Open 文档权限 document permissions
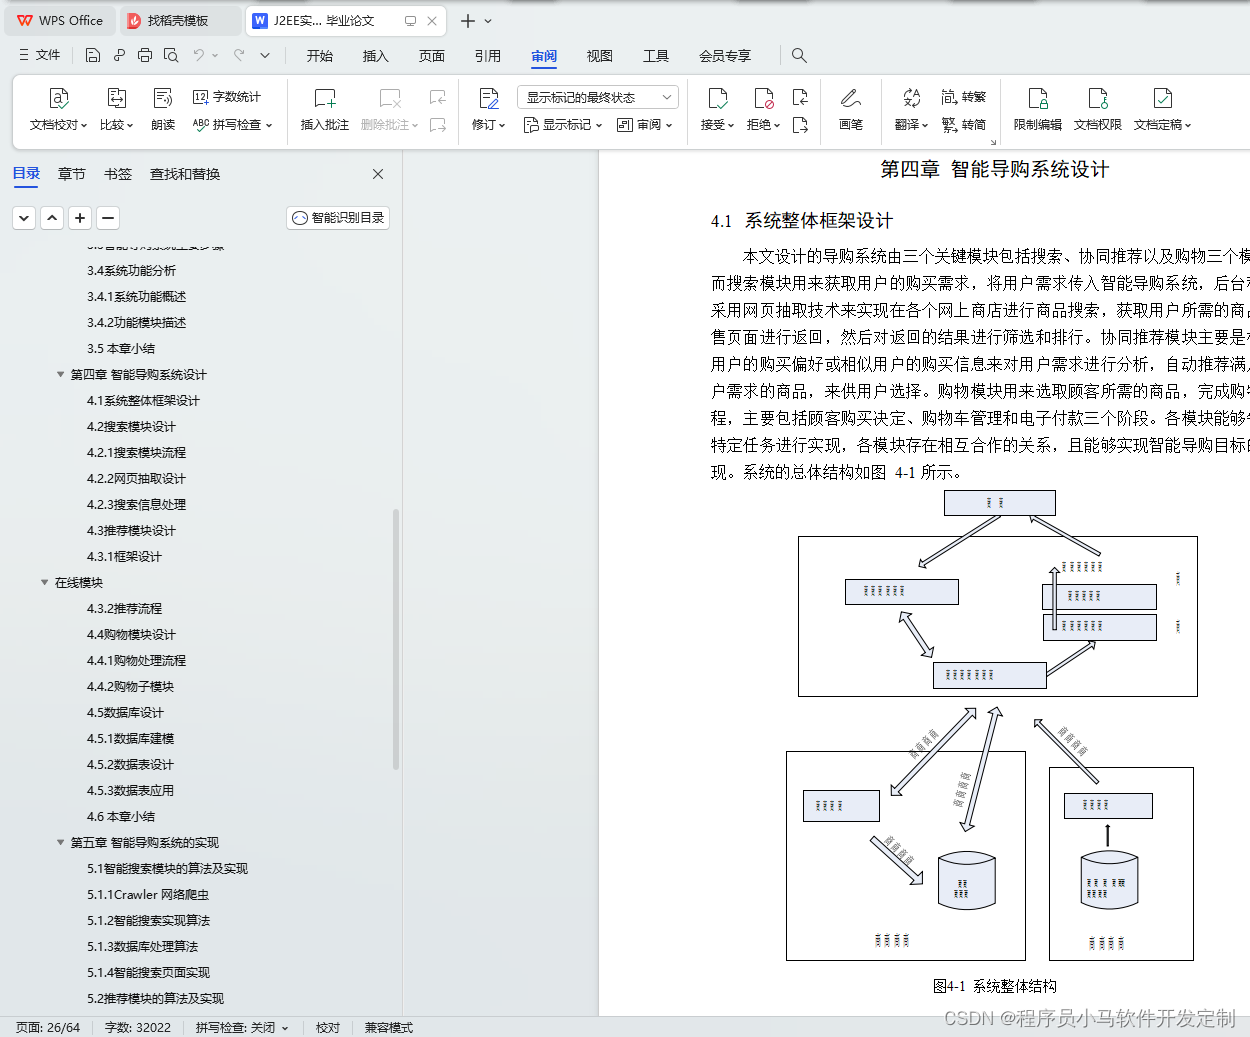The width and height of the screenshot is (1250, 1037). point(1098,110)
